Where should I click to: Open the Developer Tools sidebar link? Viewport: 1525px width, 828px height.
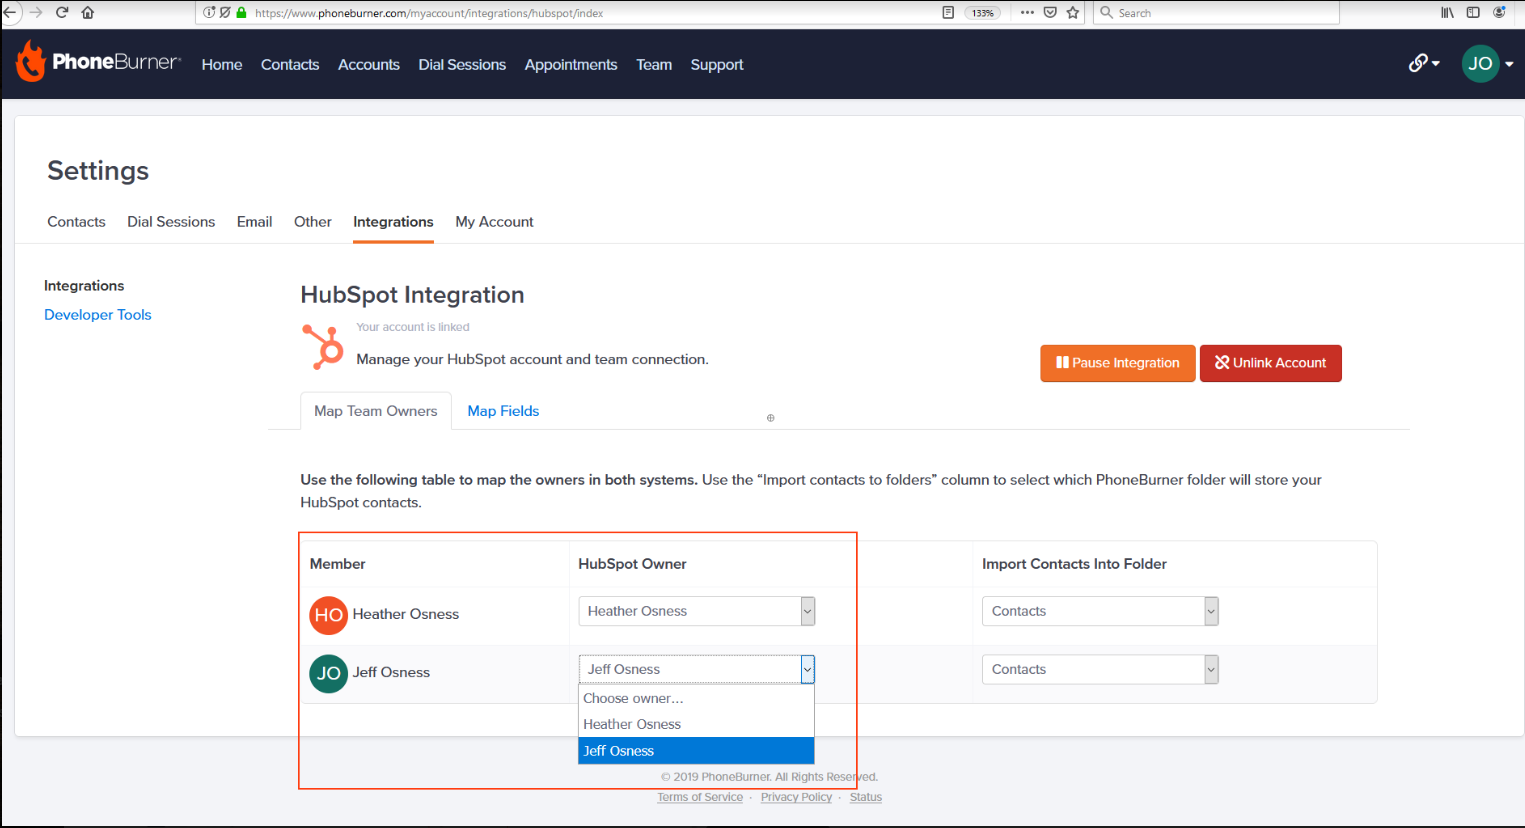click(x=98, y=314)
